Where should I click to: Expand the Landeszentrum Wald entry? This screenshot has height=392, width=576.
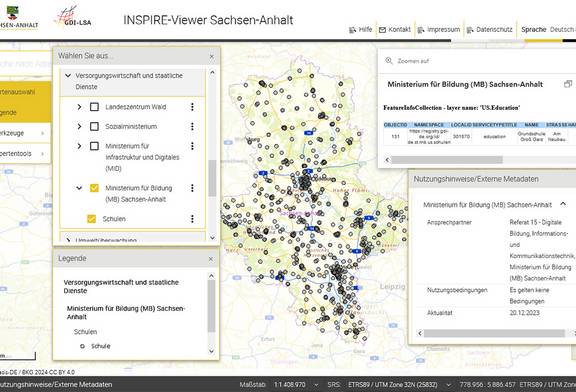(x=79, y=107)
